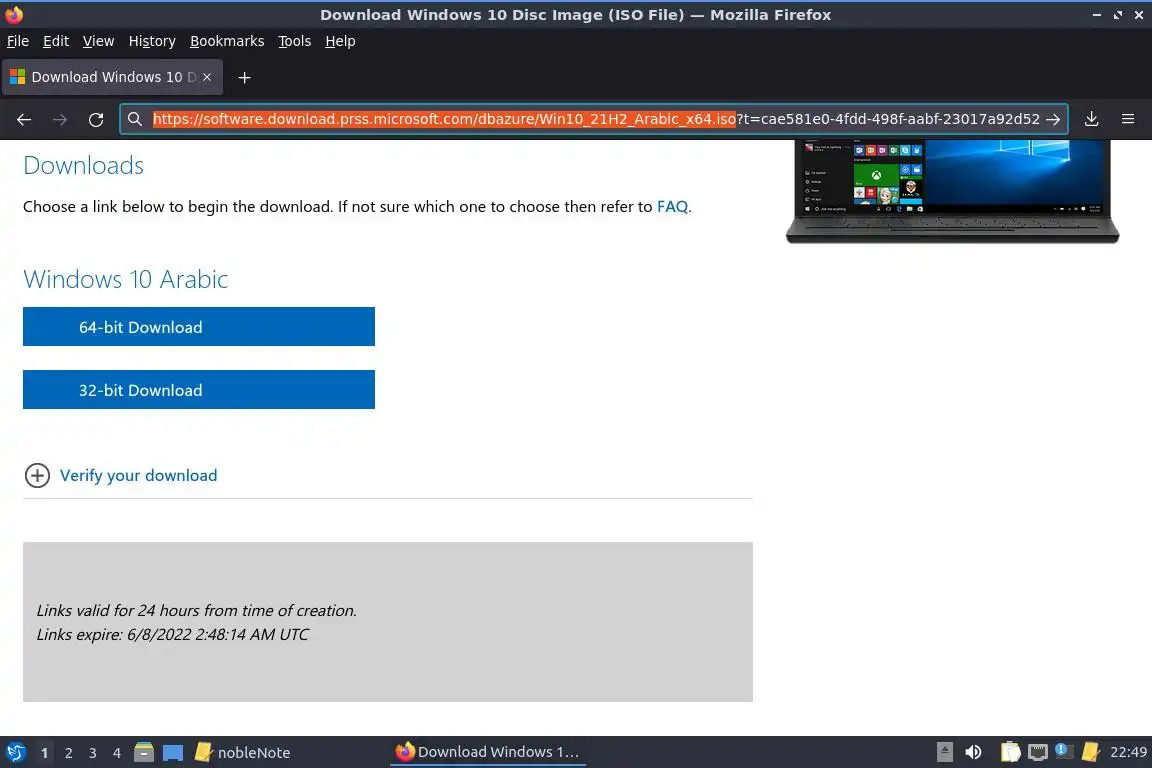Viewport: 1152px width, 768px height.
Task: Open the clipboard manager tray icon
Action: click(x=1011, y=752)
